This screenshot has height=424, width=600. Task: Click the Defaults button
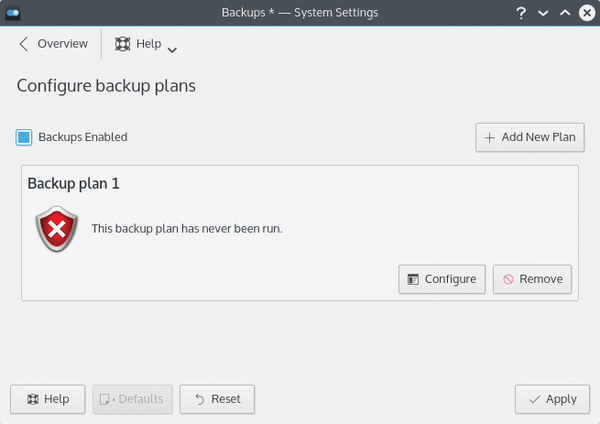132,400
